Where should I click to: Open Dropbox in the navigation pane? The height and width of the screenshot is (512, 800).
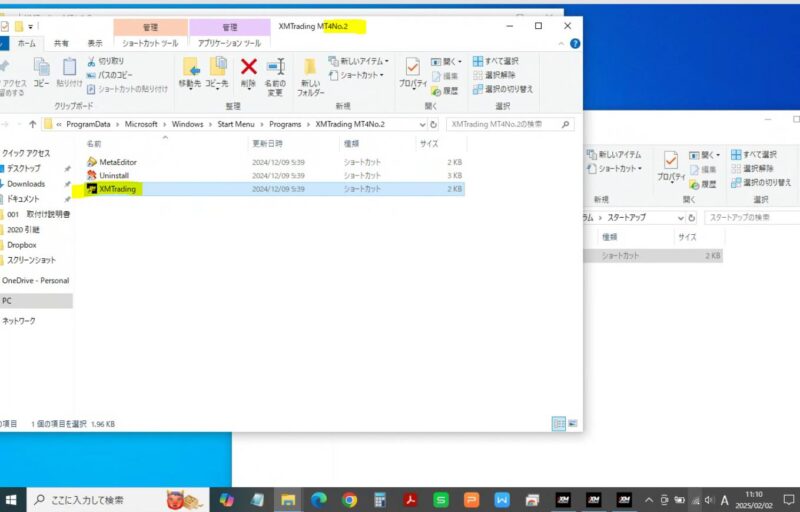pyautogui.click(x=21, y=245)
